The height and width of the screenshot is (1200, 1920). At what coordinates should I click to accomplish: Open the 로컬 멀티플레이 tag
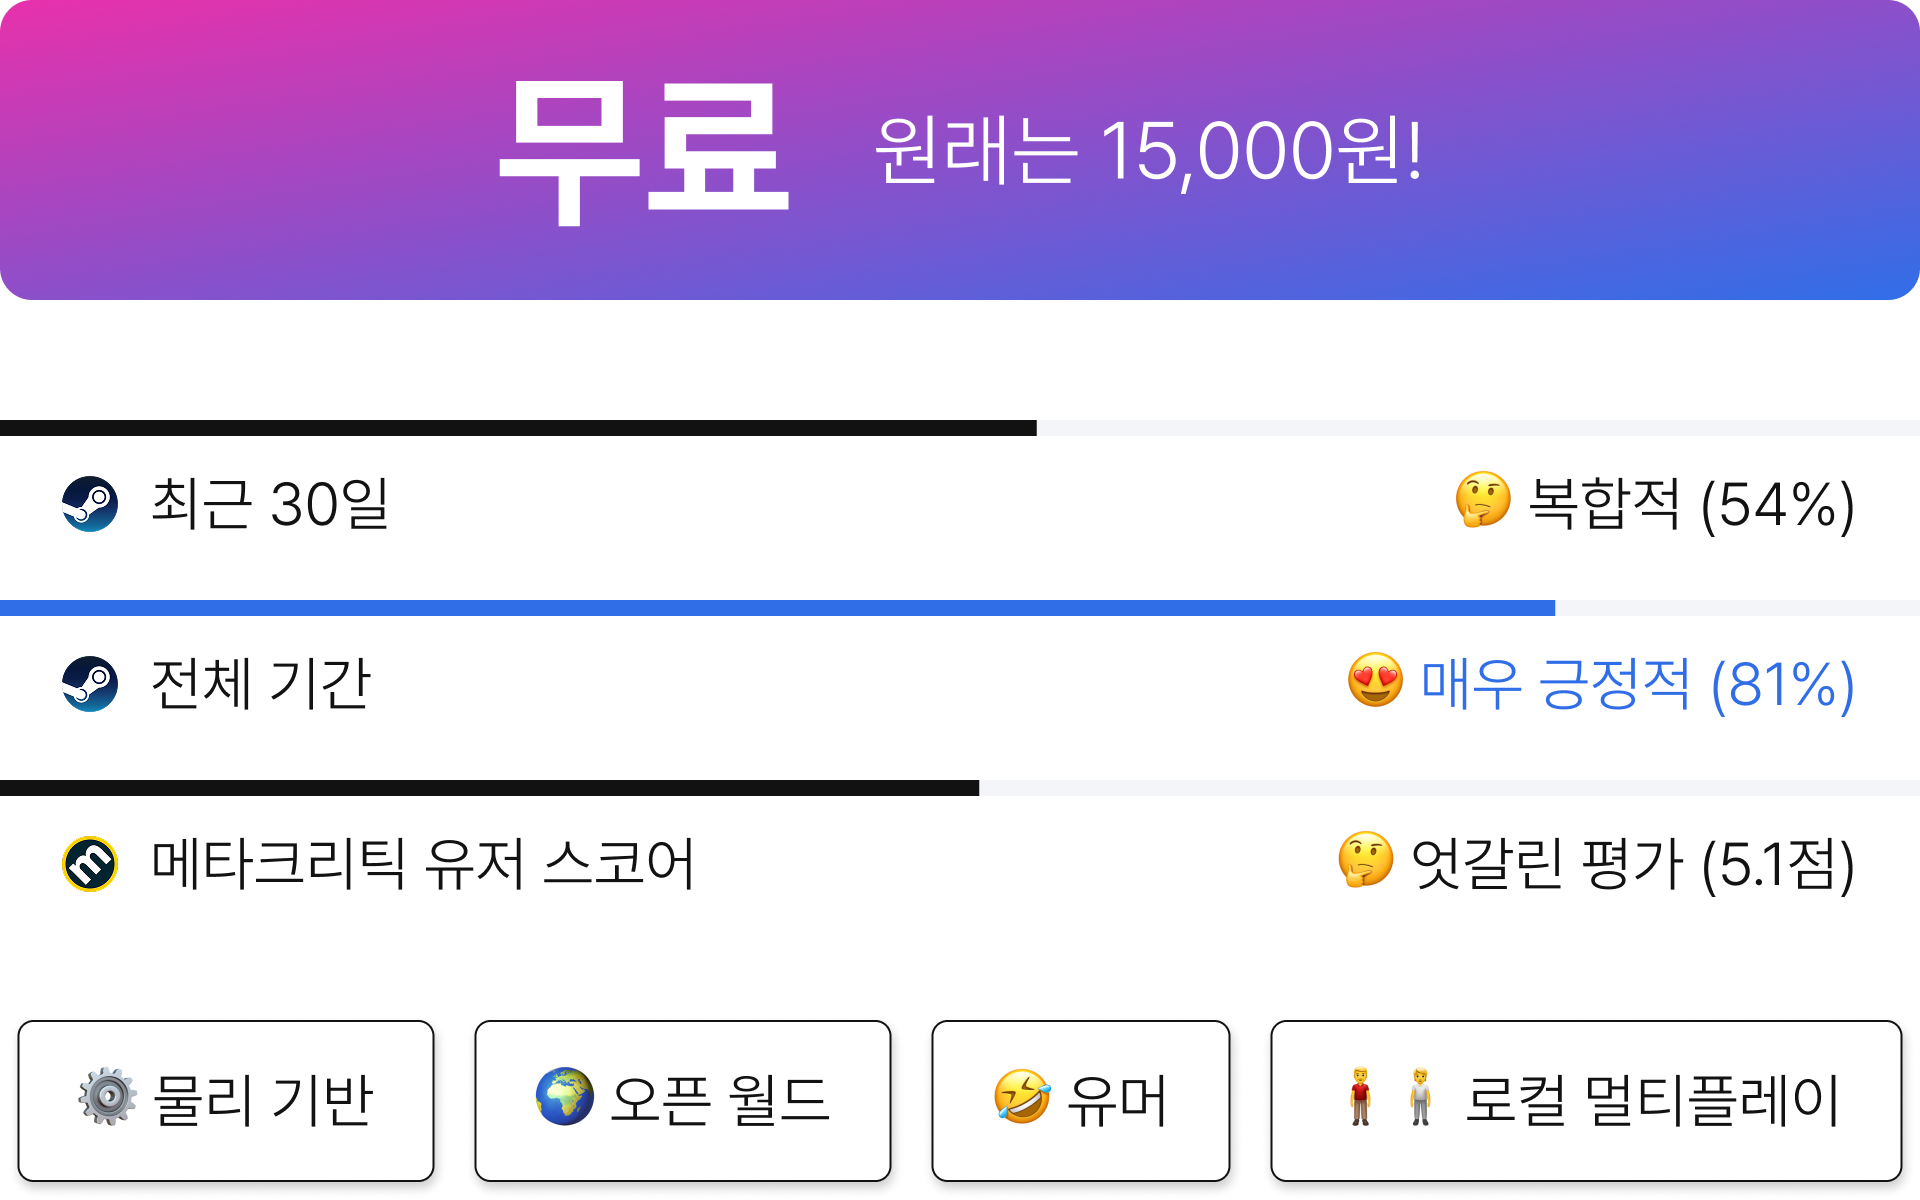pyautogui.click(x=1586, y=1101)
